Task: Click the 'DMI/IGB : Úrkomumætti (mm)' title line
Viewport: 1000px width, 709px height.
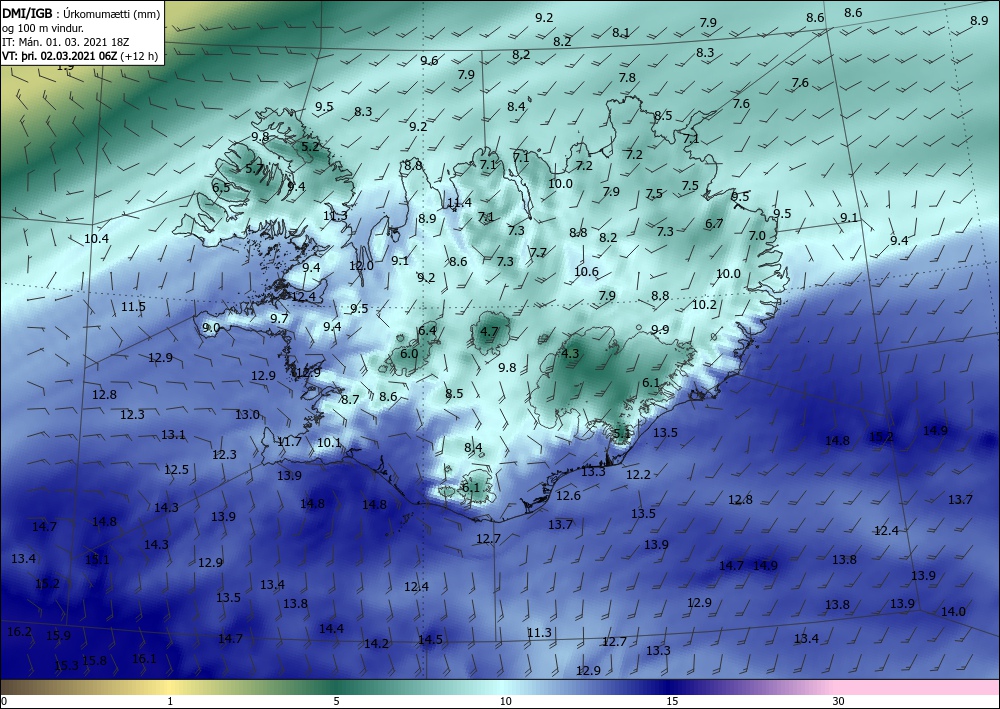Action: tap(82, 13)
